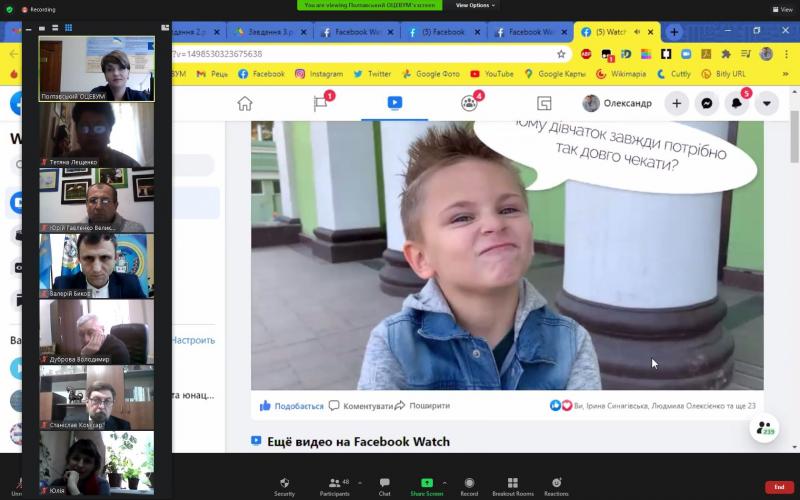Image resolution: width=800 pixels, height=500 pixels.
Task: Select Полтавський ОЦЕВУМ video thumbnail
Action: (x=97, y=68)
